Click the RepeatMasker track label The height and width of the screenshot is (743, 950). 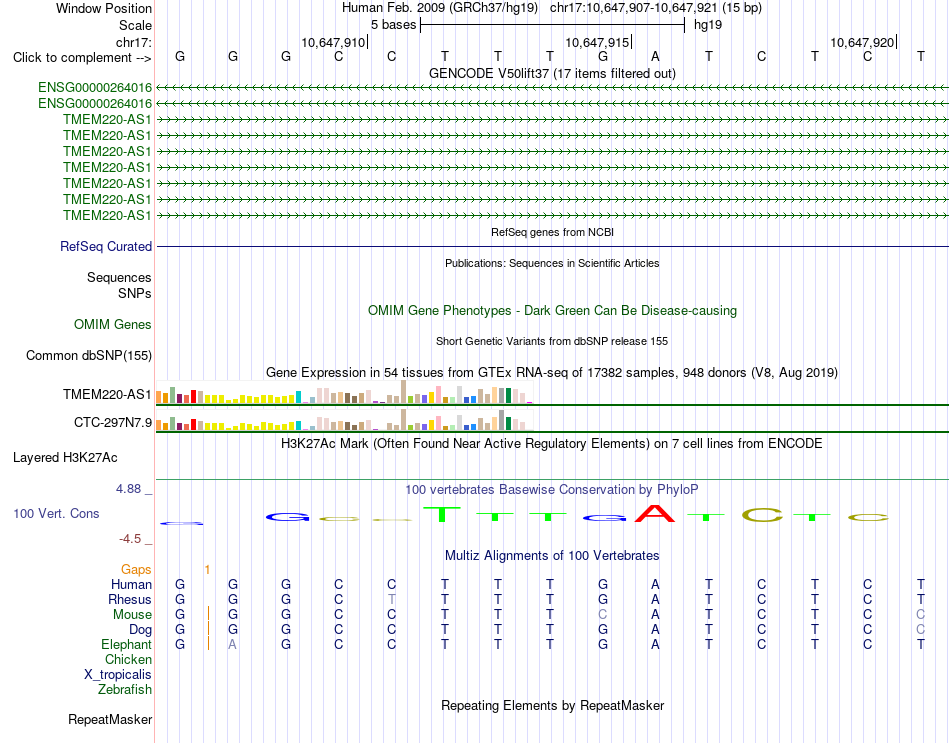pos(110,719)
